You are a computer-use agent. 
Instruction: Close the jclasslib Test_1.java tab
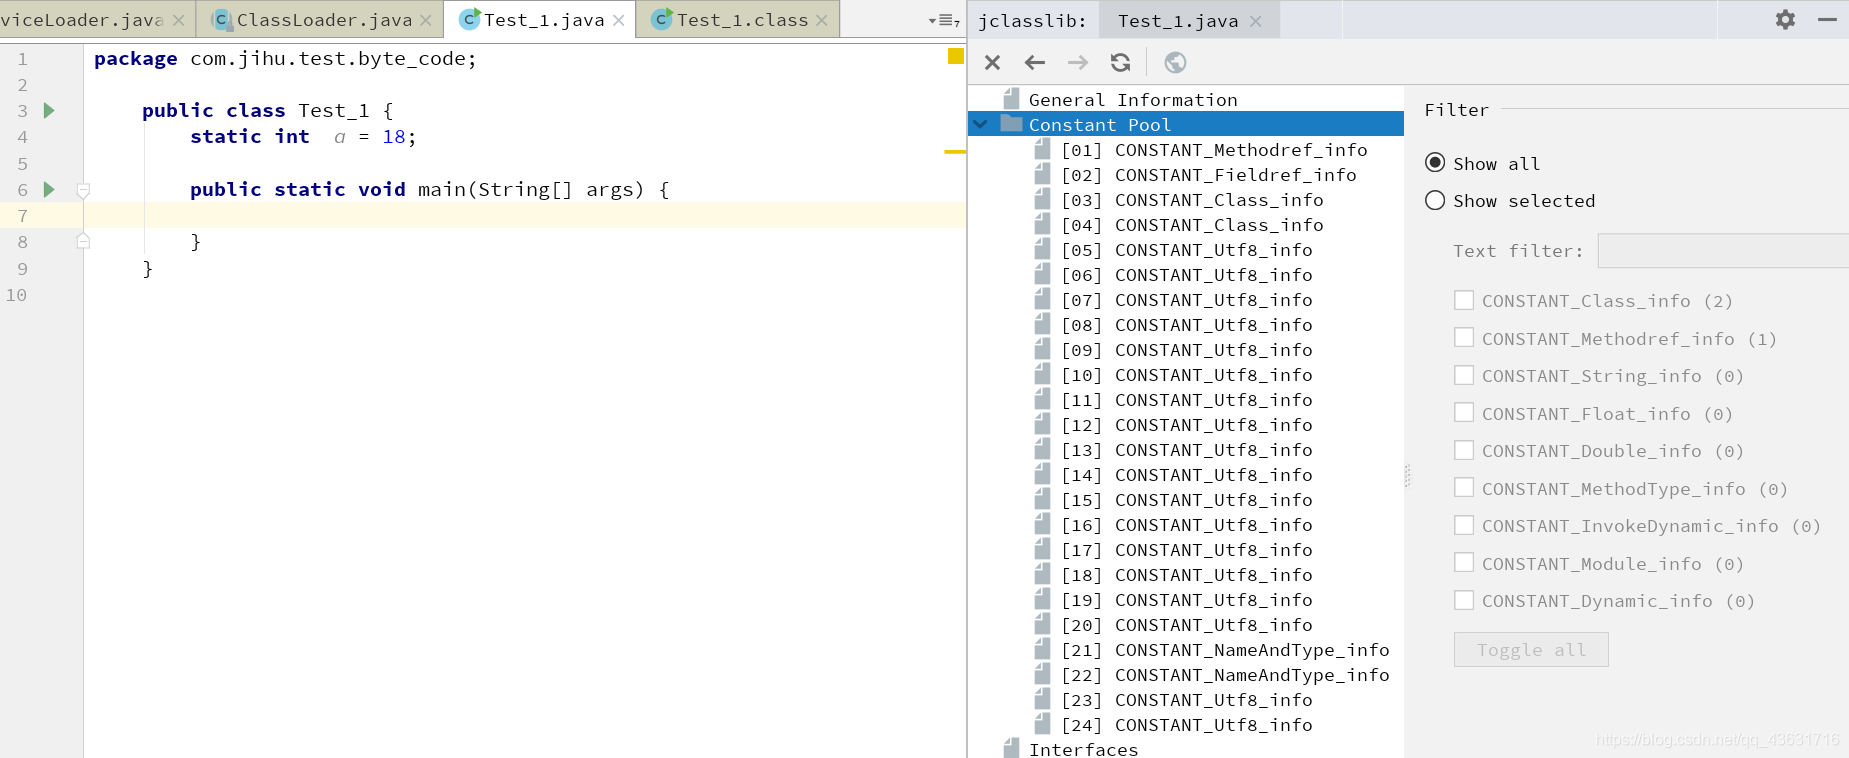coord(1256,21)
